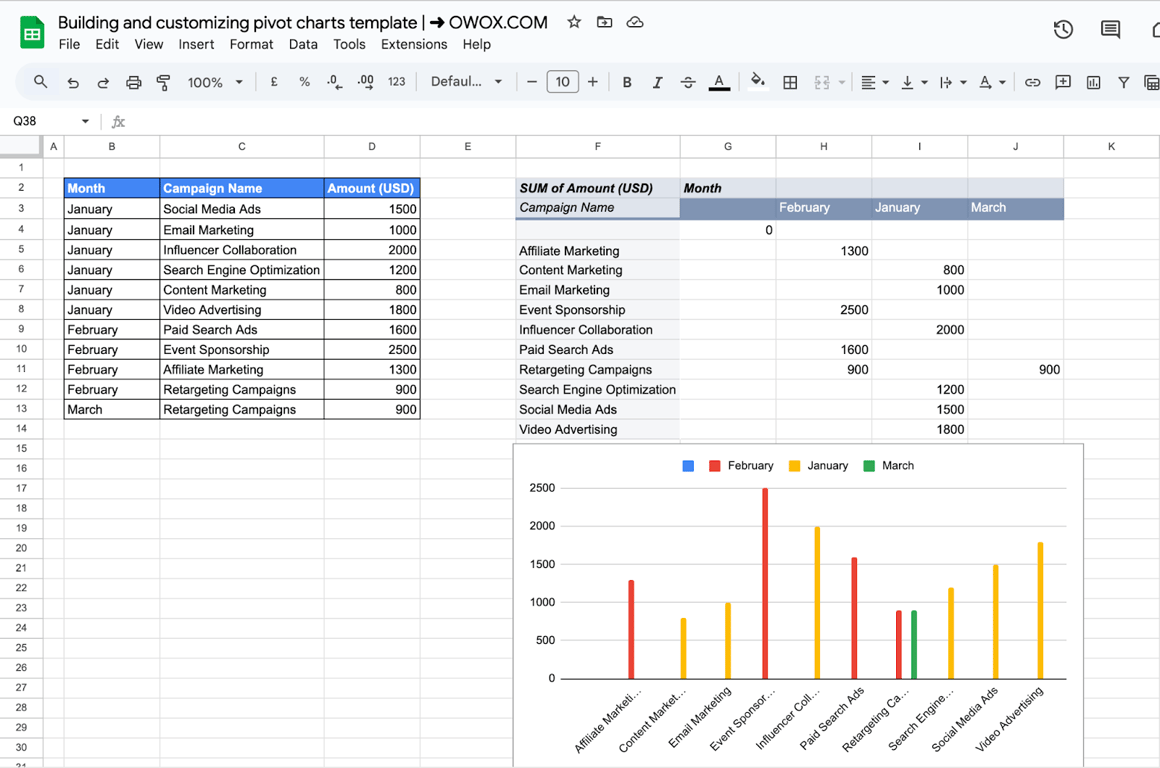
Task: Open the File menu
Action: [69, 44]
